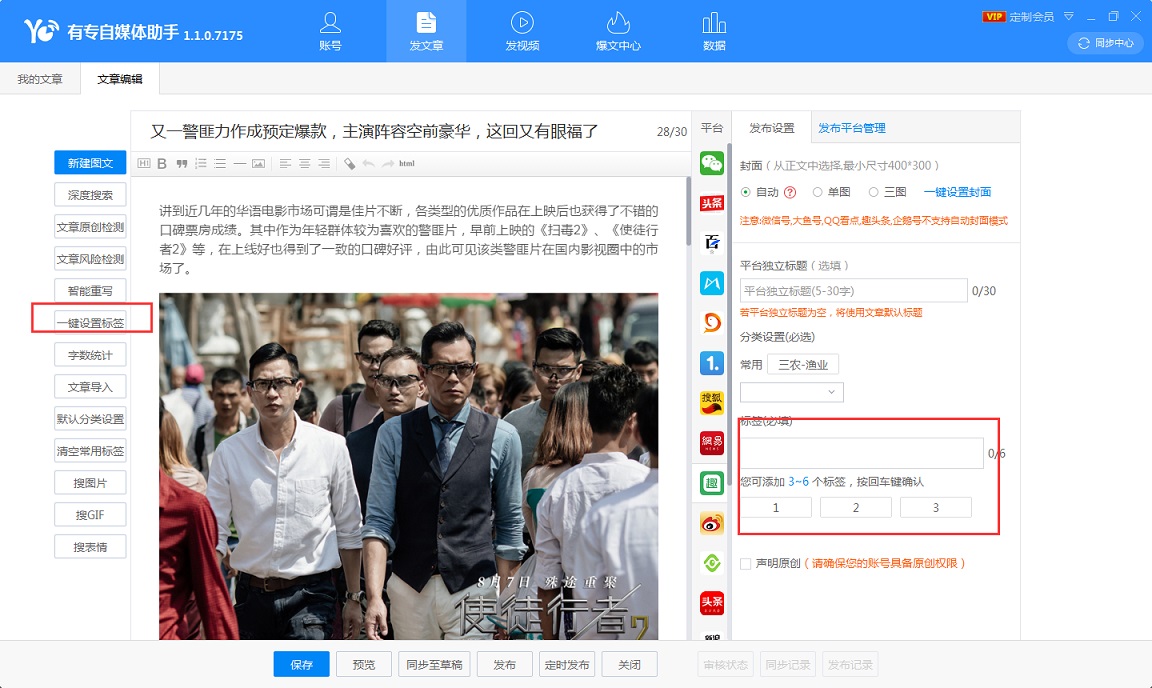
Task: Click into the 标签 tag input box
Action: 862,453
